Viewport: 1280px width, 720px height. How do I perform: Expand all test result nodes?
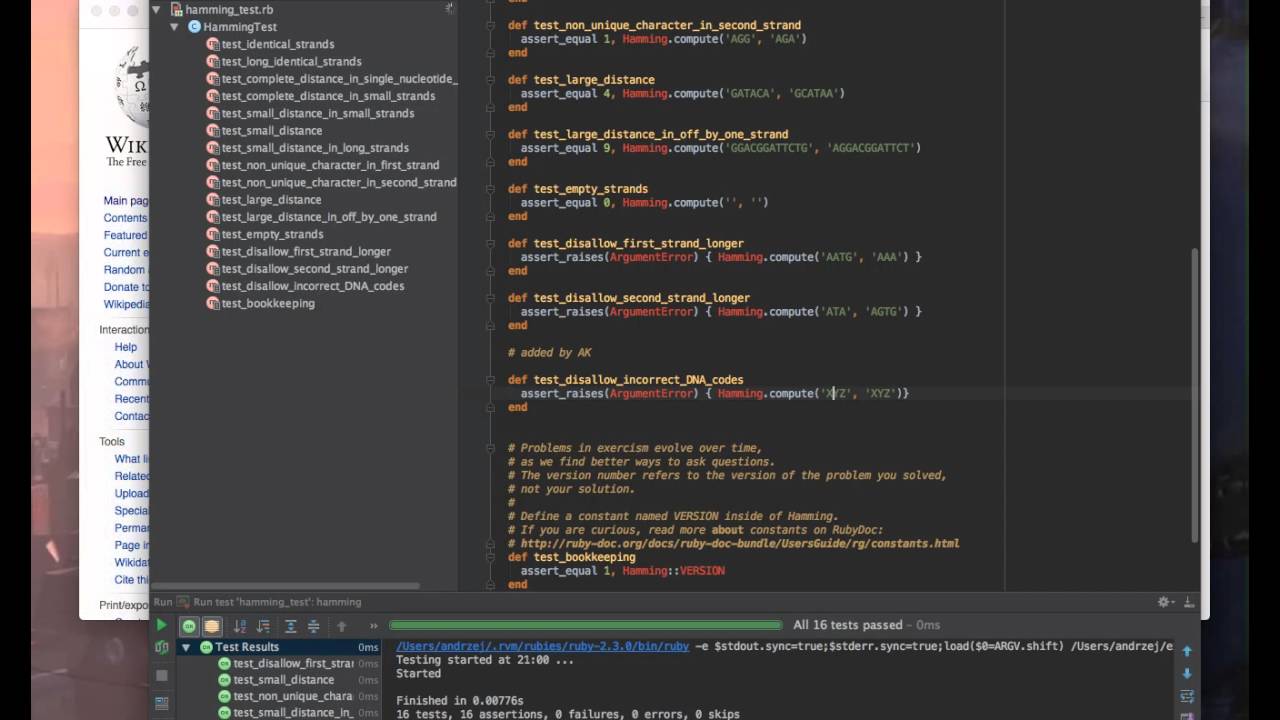point(290,626)
